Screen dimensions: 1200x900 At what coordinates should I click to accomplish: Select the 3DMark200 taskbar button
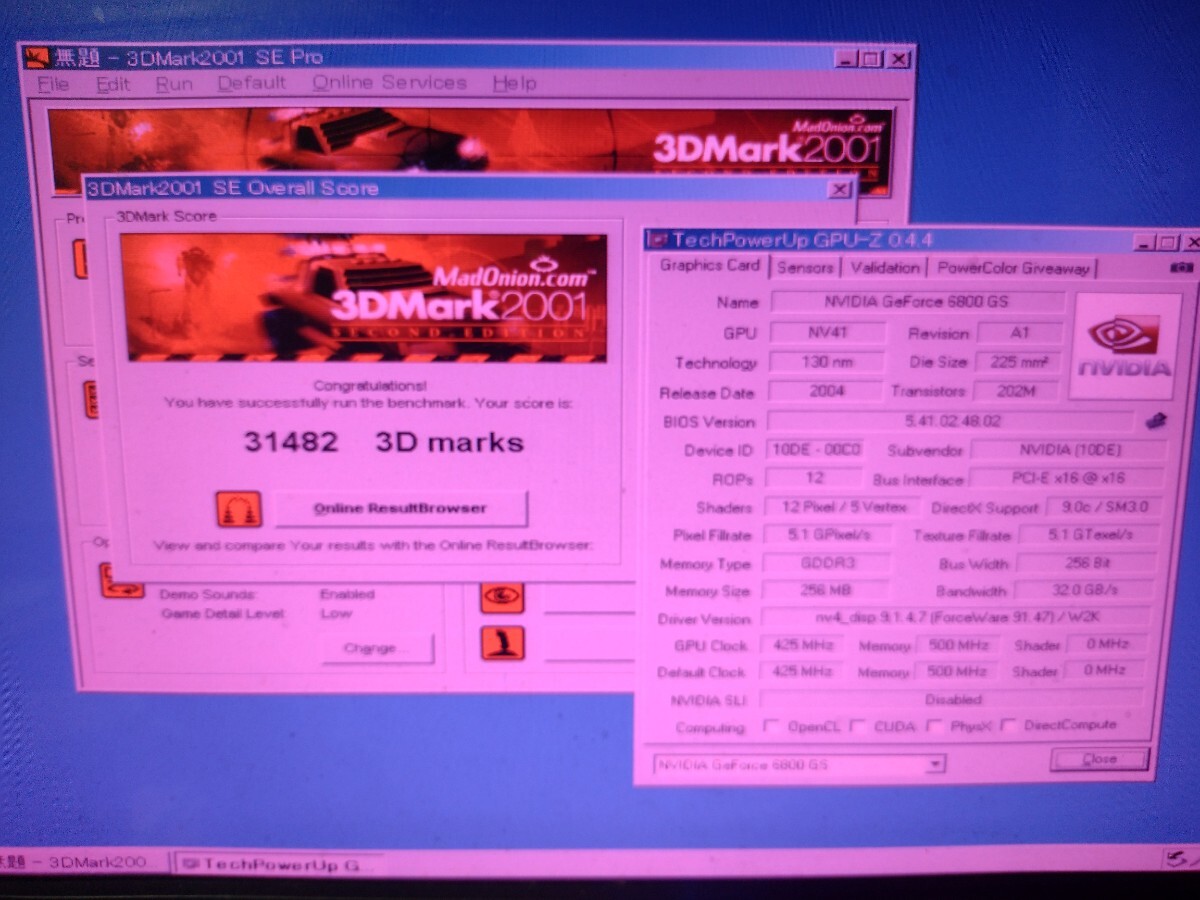pos(84,863)
